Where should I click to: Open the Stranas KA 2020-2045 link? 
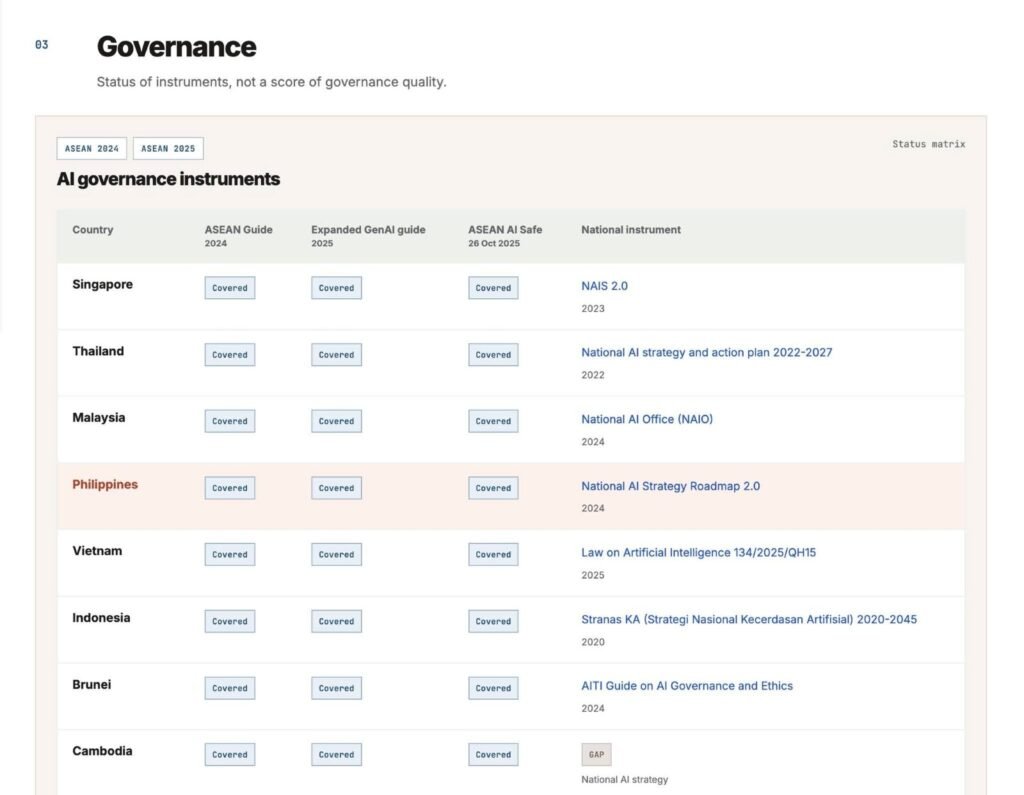click(748, 619)
